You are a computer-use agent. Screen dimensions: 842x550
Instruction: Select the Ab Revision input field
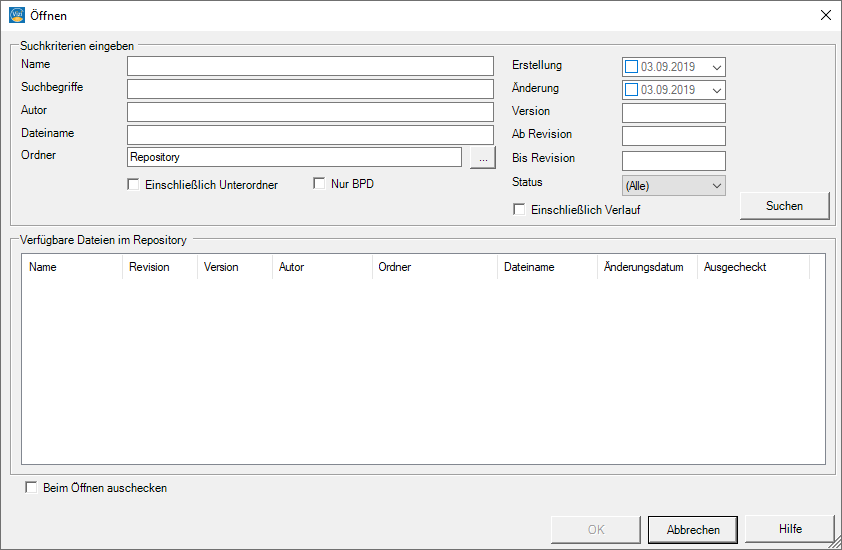click(673, 136)
